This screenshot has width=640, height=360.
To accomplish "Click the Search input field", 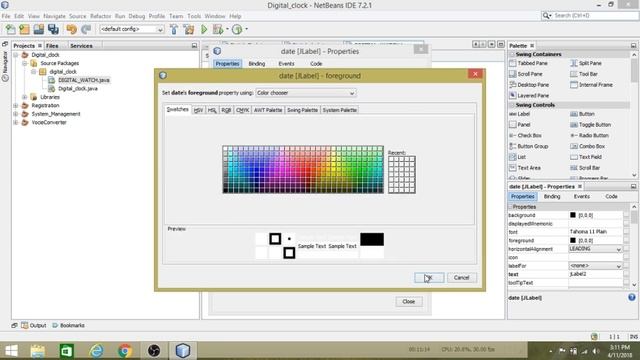I will tap(594, 16).
